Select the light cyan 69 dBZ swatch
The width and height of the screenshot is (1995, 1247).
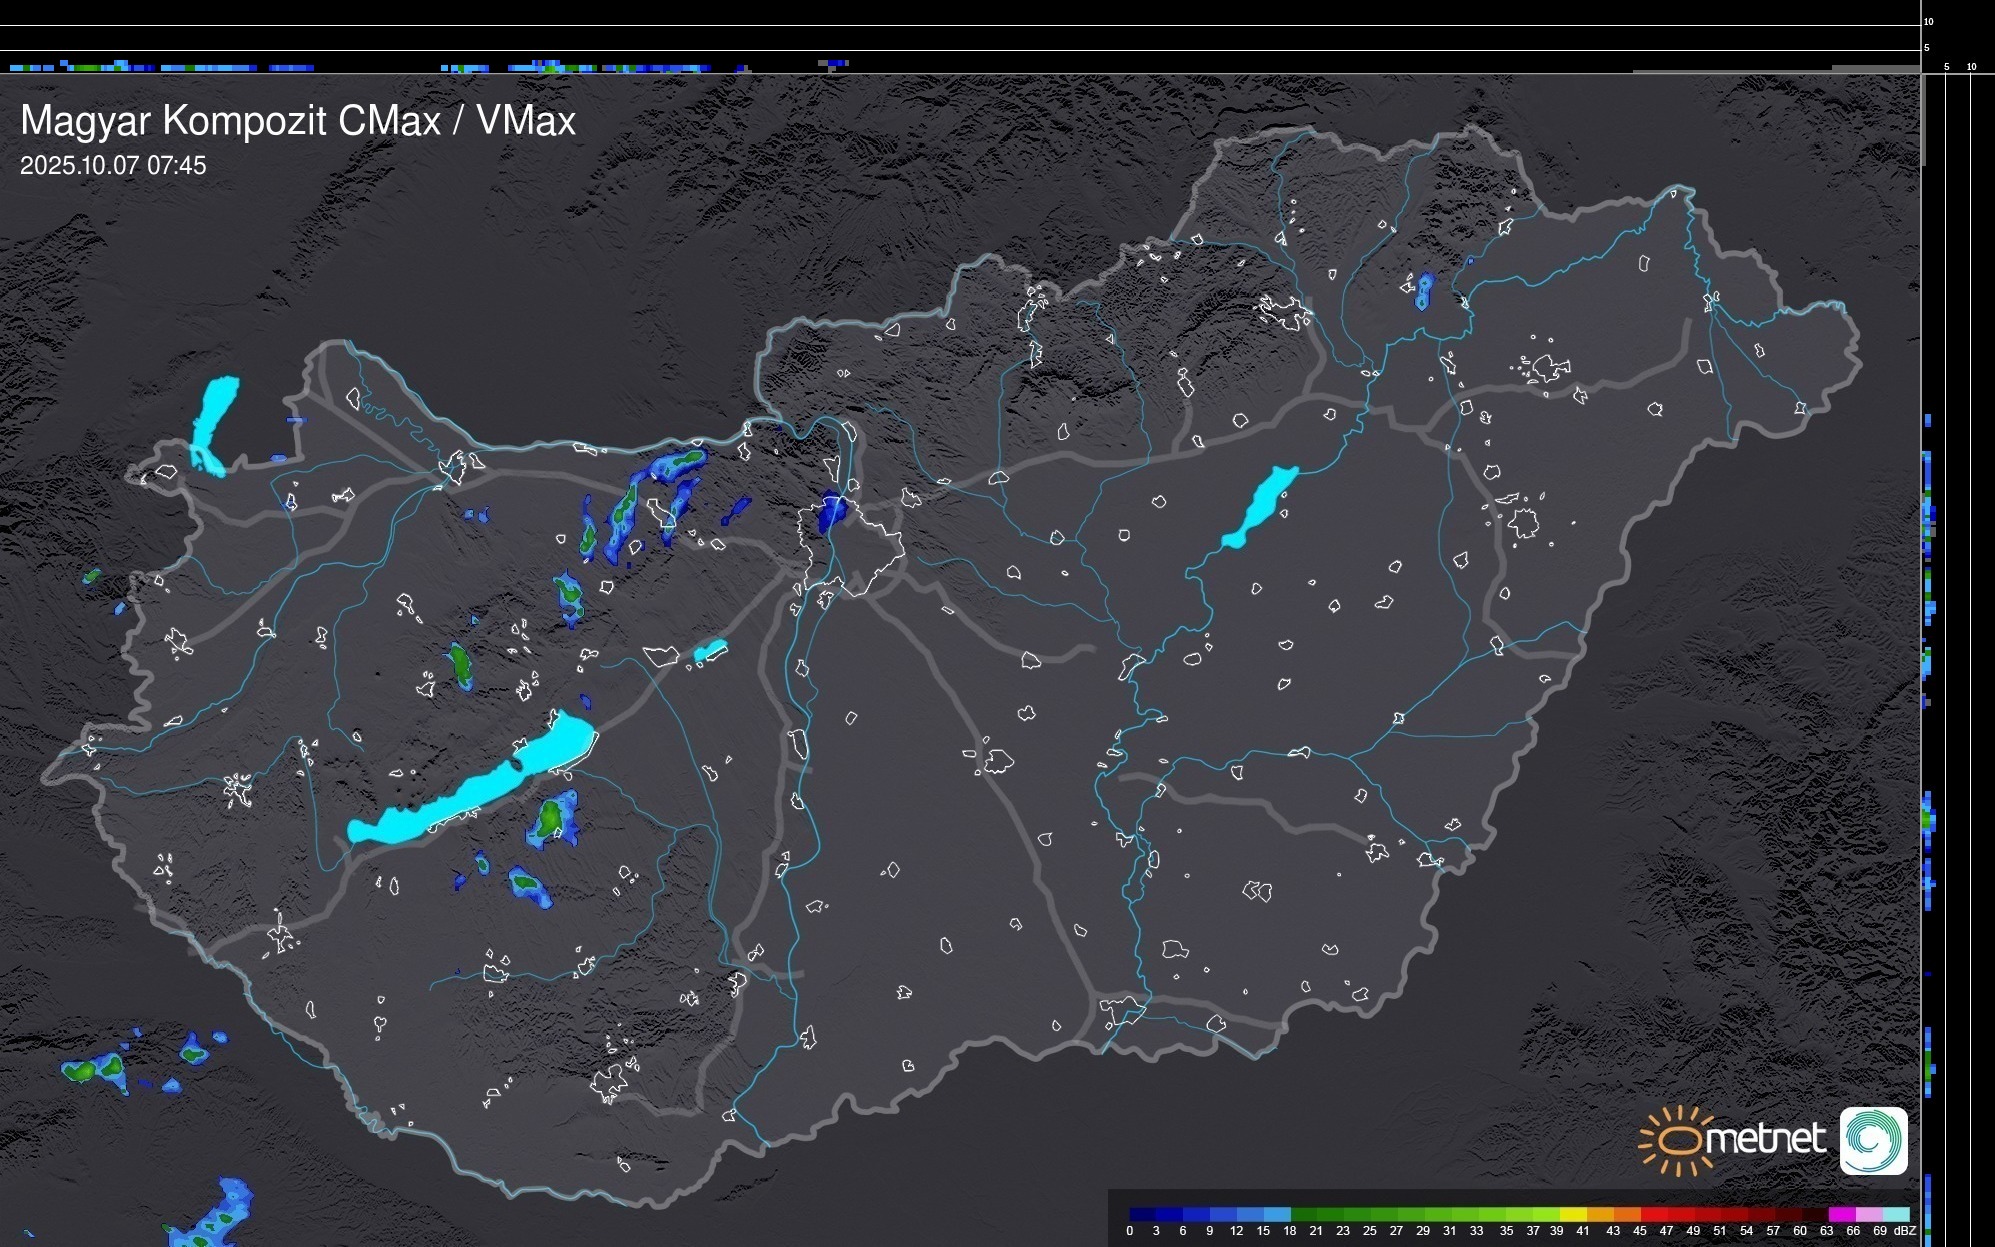1895,1214
